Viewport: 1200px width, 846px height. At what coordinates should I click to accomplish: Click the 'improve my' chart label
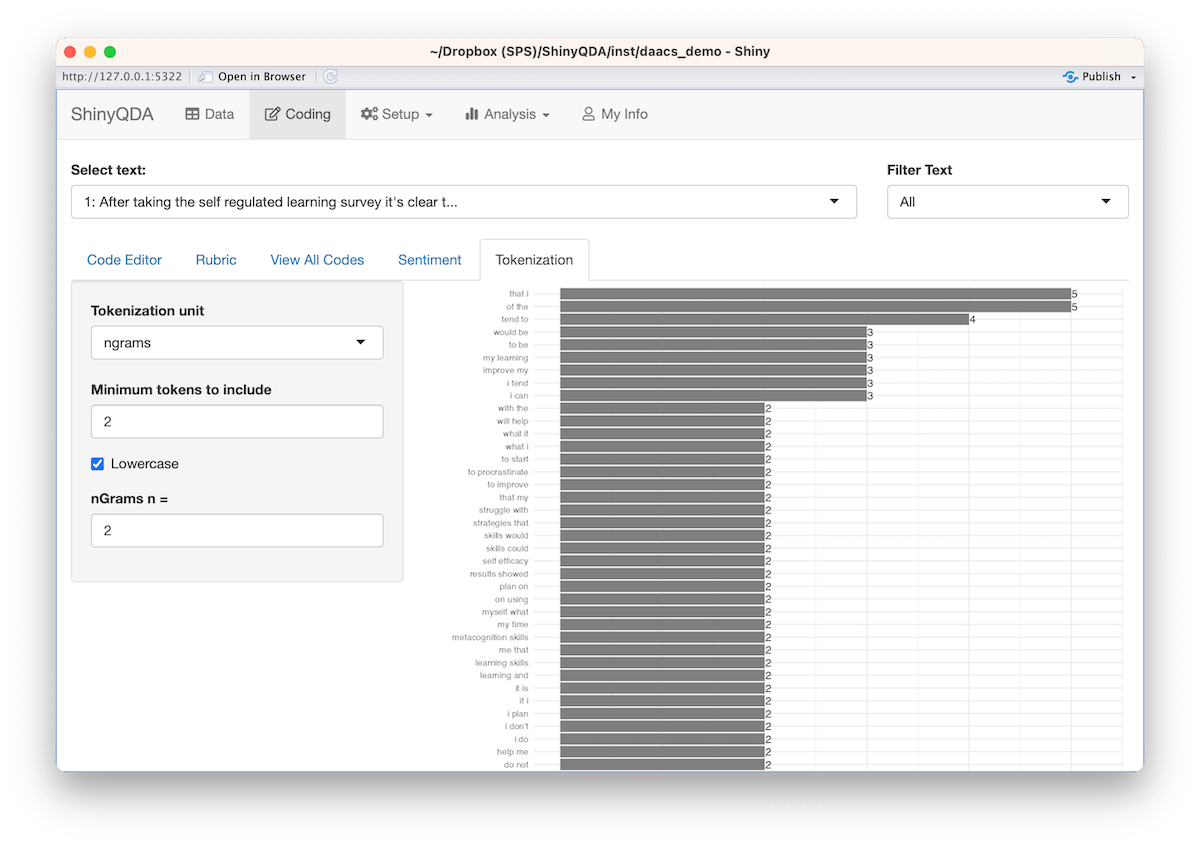tap(505, 371)
